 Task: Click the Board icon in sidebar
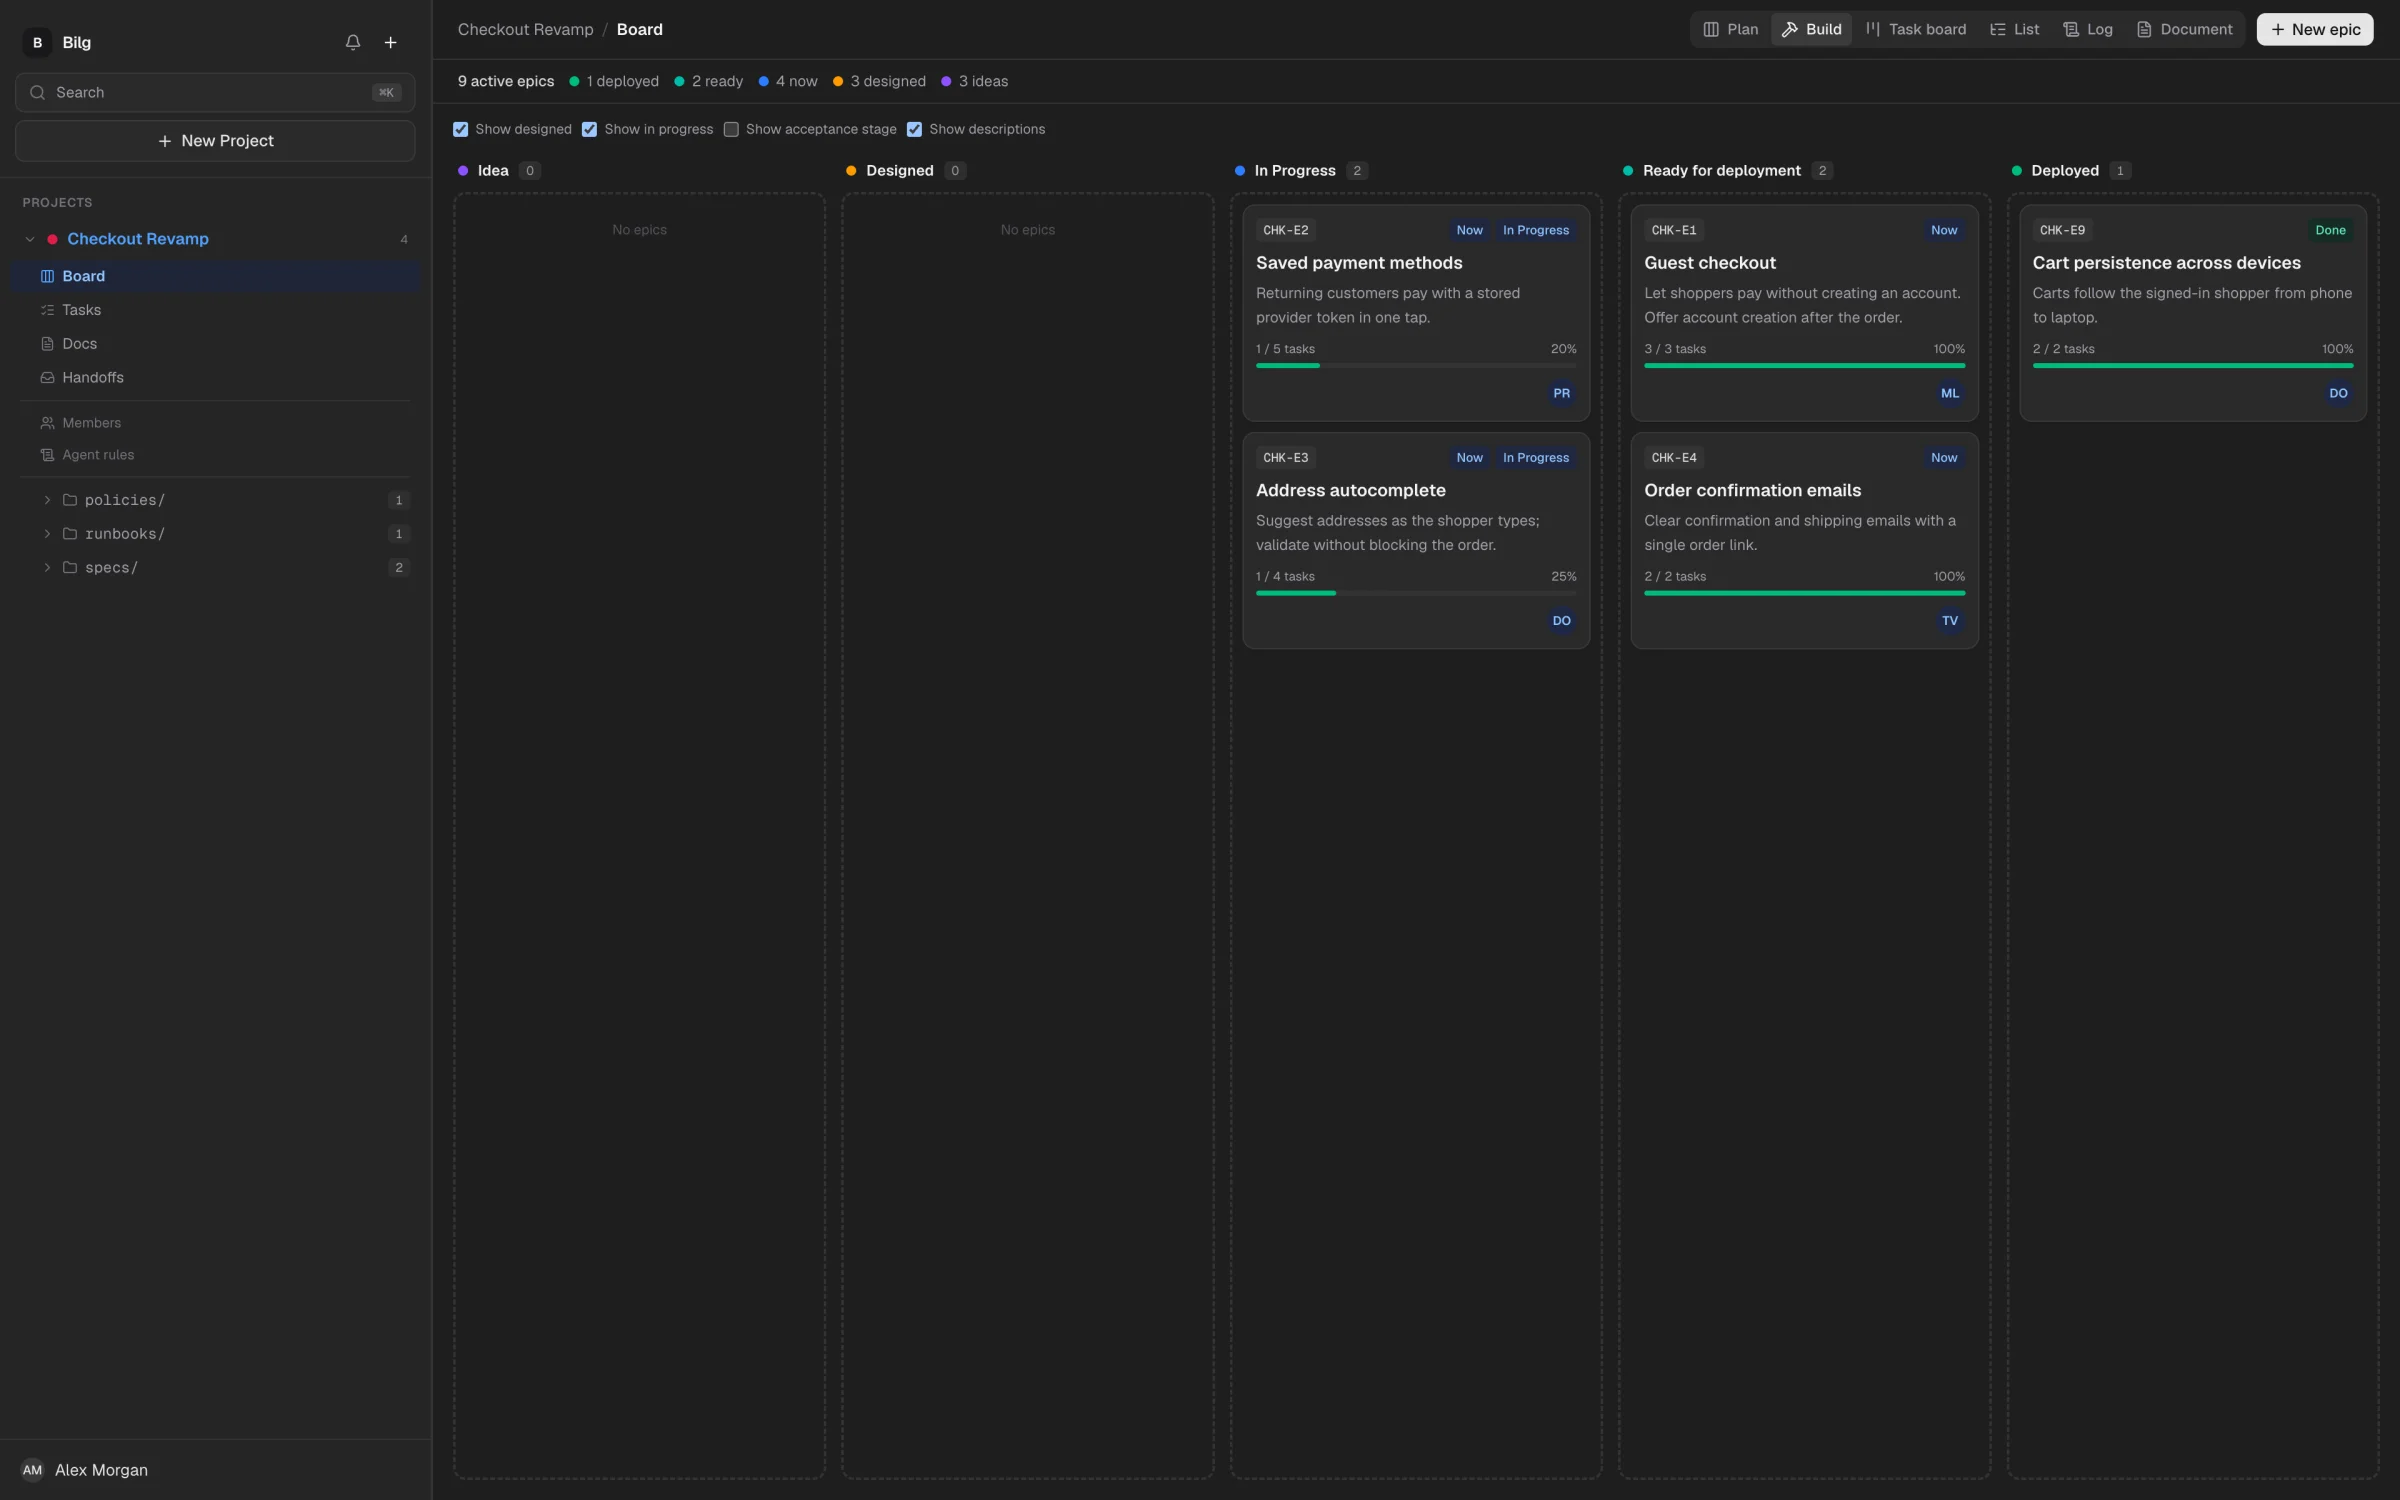click(x=47, y=276)
